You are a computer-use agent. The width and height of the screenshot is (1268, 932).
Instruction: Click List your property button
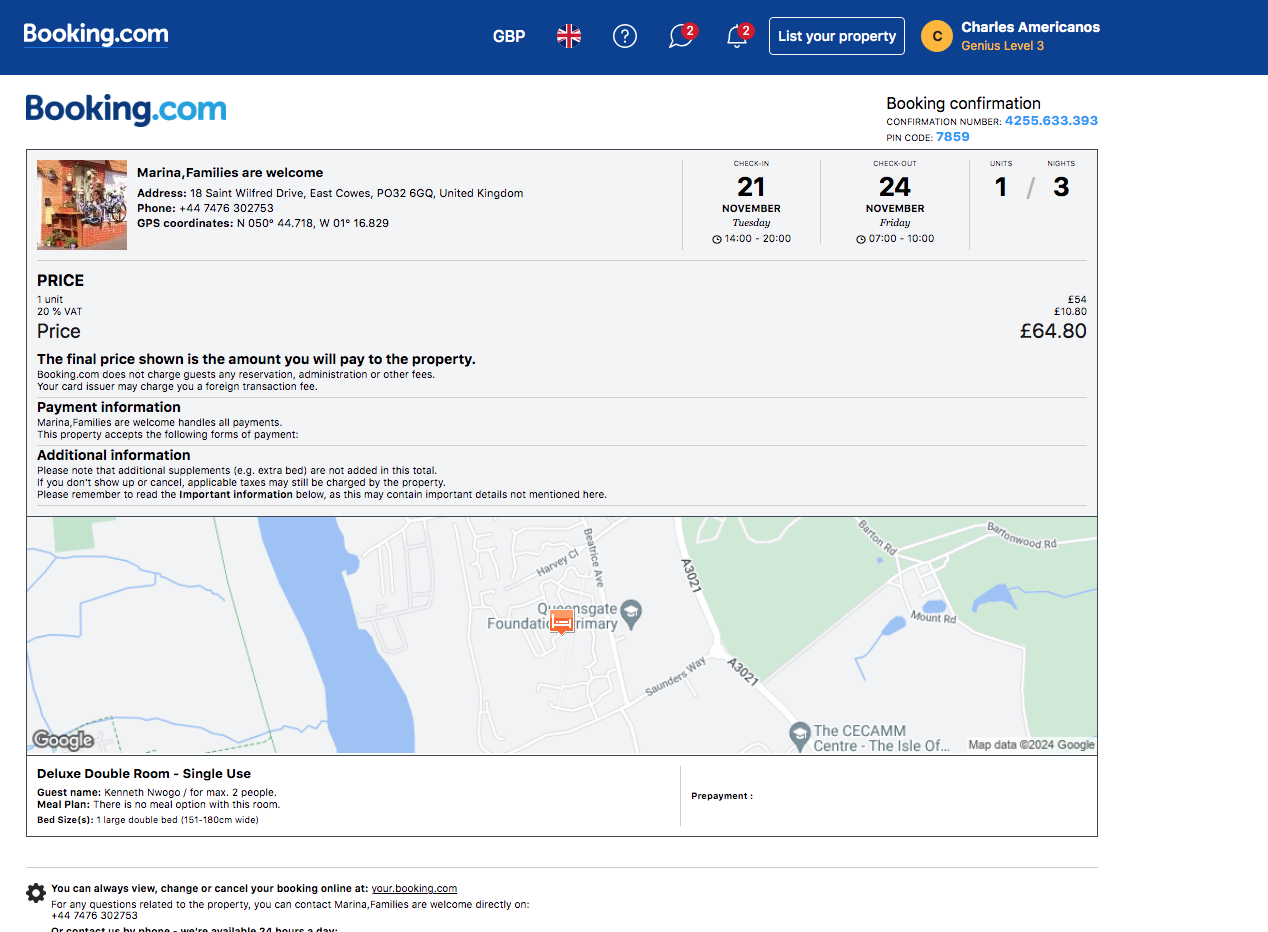(x=837, y=36)
